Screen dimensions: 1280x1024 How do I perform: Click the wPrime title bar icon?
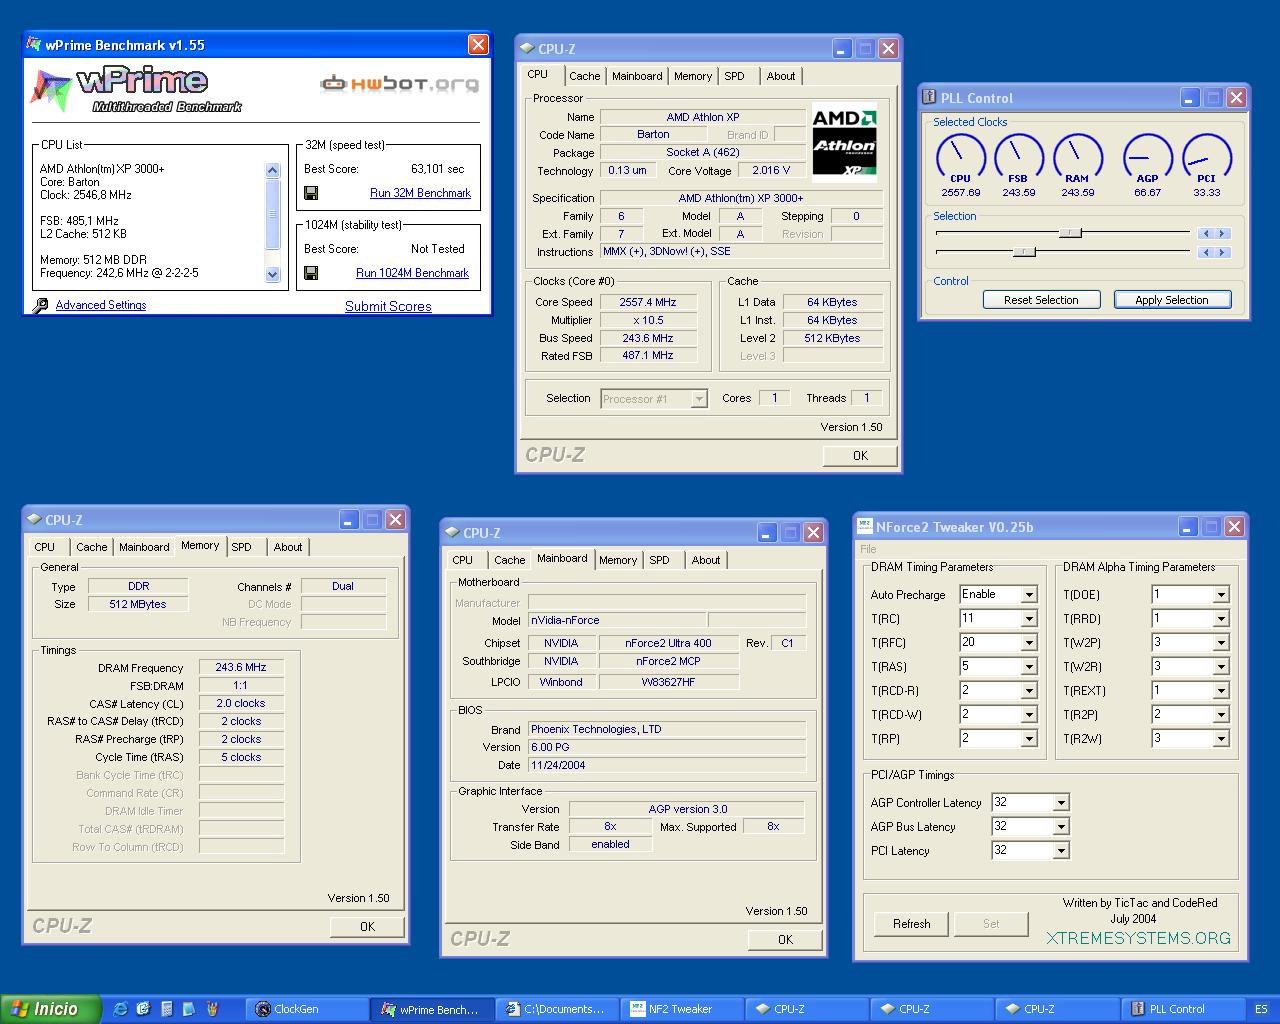[x=35, y=44]
